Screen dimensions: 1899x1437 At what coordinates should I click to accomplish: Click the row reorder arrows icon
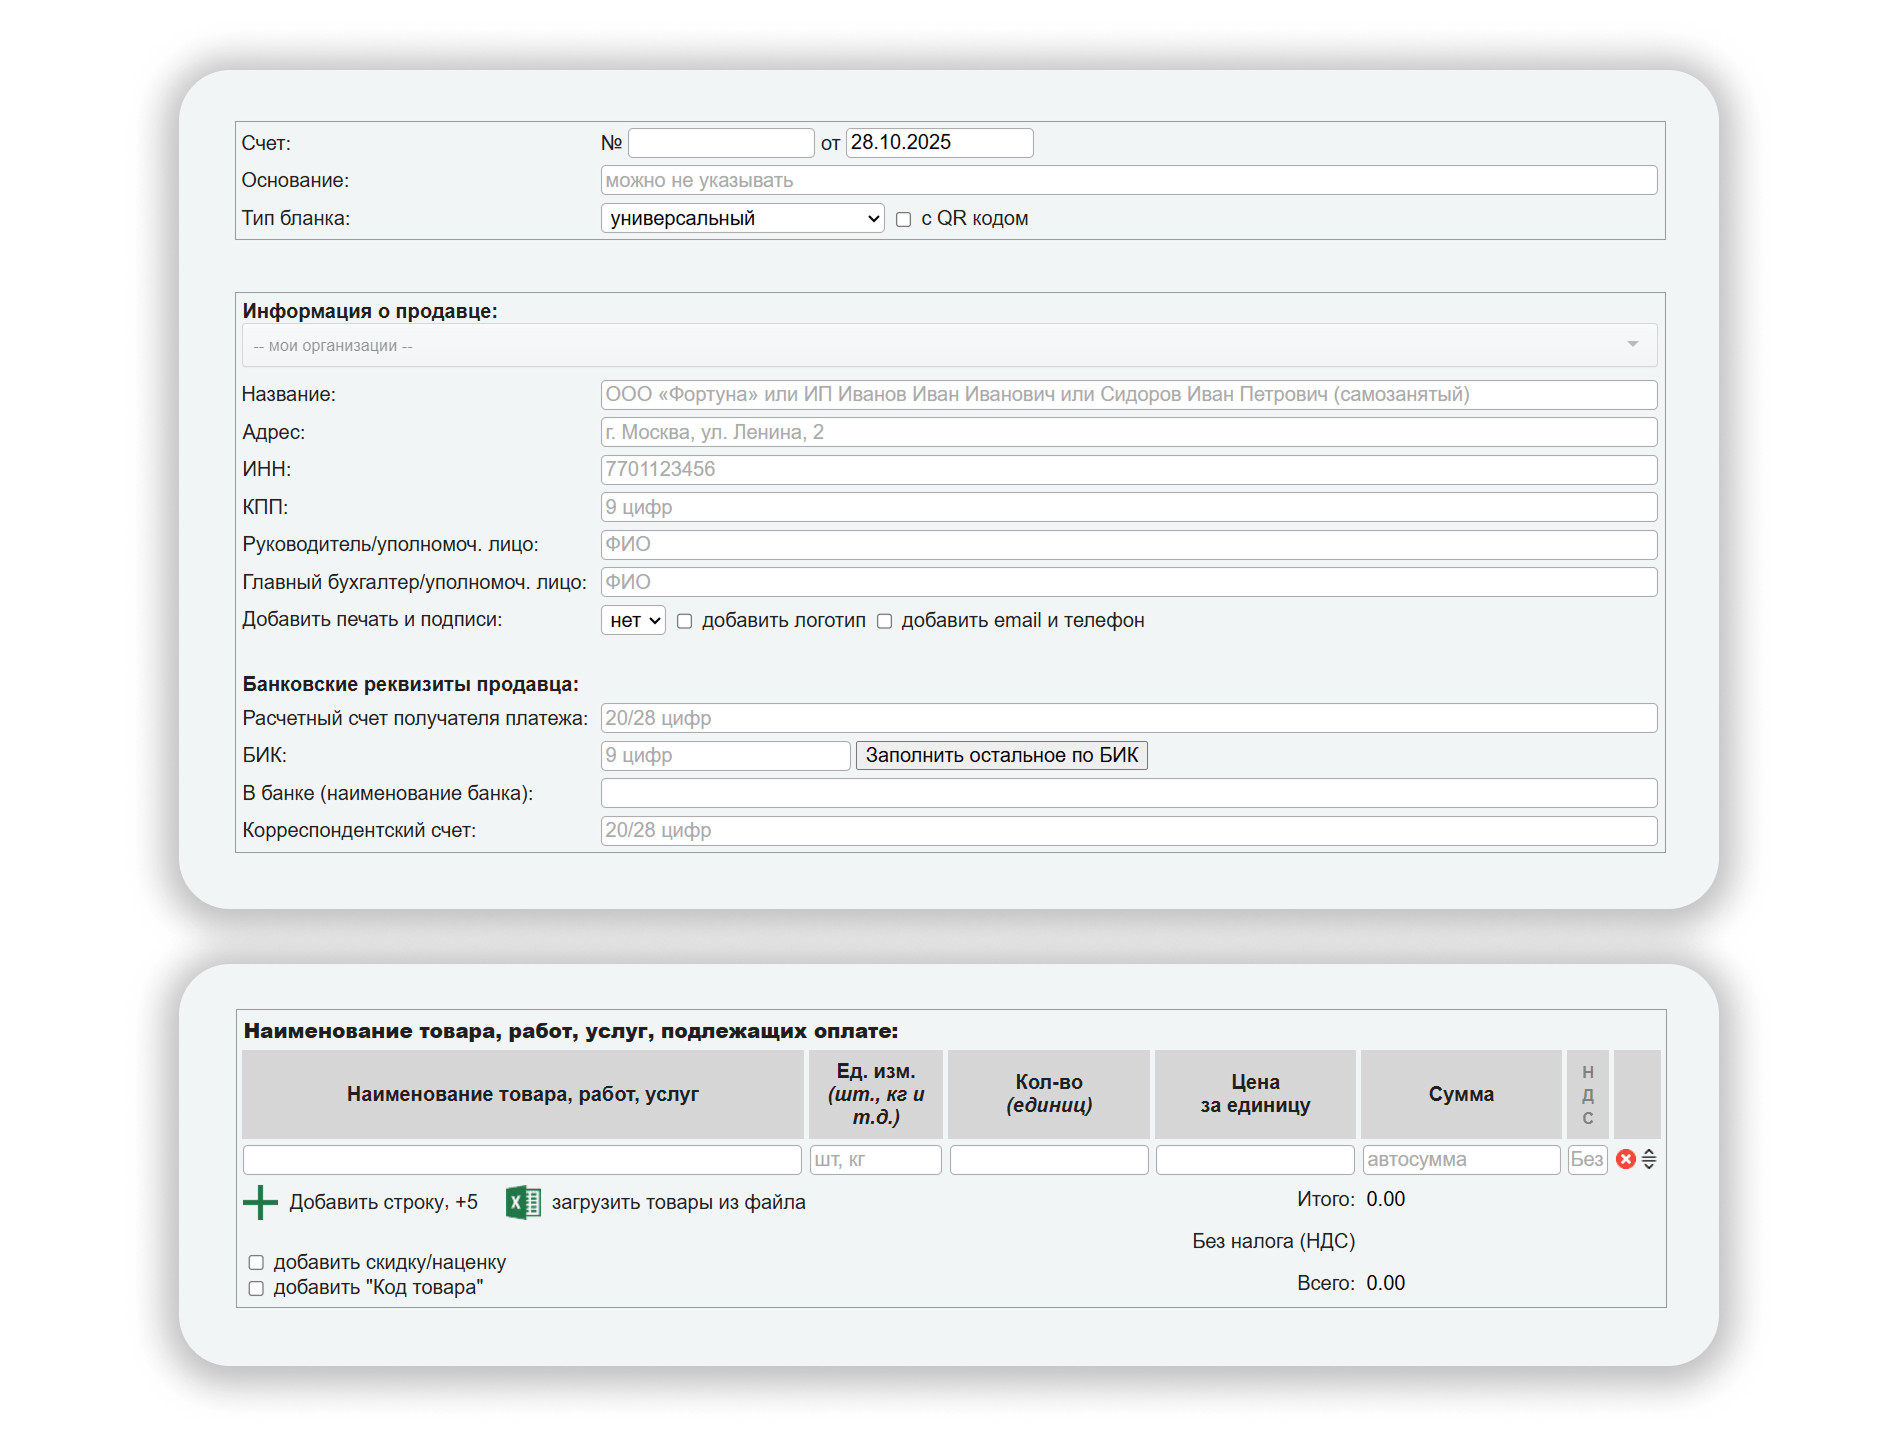1649,1159
